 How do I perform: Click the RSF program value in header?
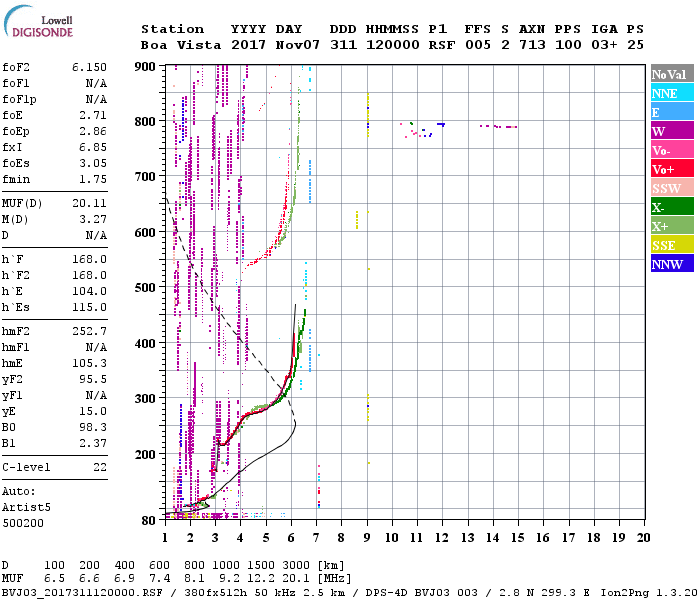[442, 45]
